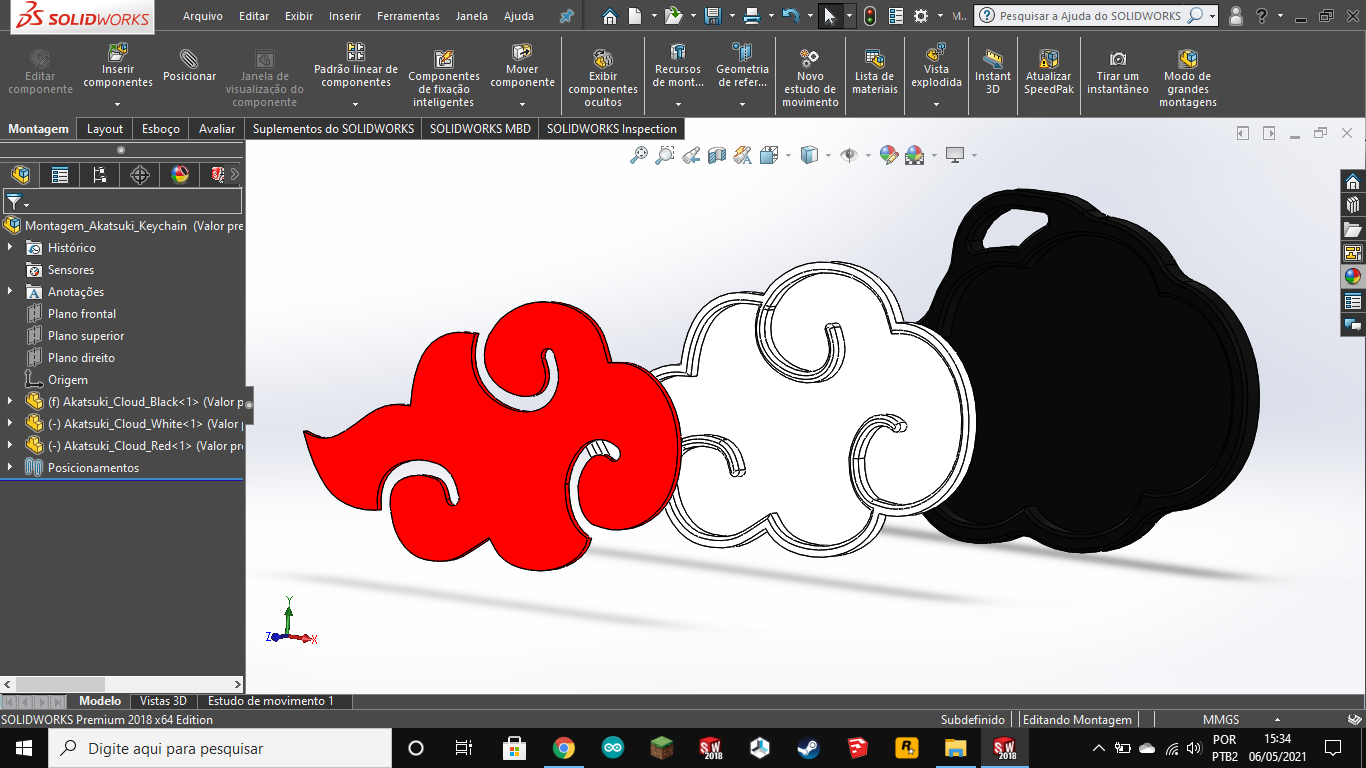This screenshot has width=1366, height=768.
Task: Select Plano superior in feature tree
Action: [86, 335]
